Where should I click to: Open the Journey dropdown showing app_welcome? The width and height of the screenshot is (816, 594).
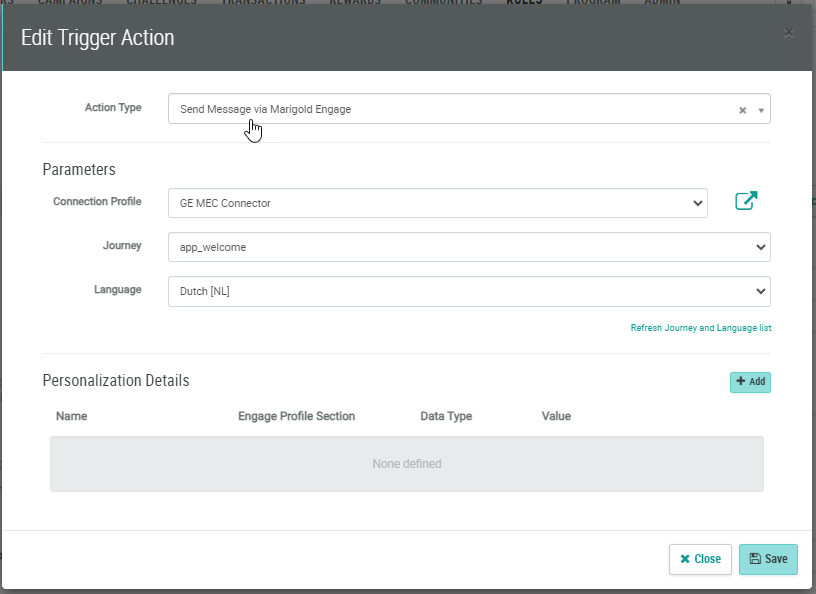pyautogui.click(x=468, y=247)
